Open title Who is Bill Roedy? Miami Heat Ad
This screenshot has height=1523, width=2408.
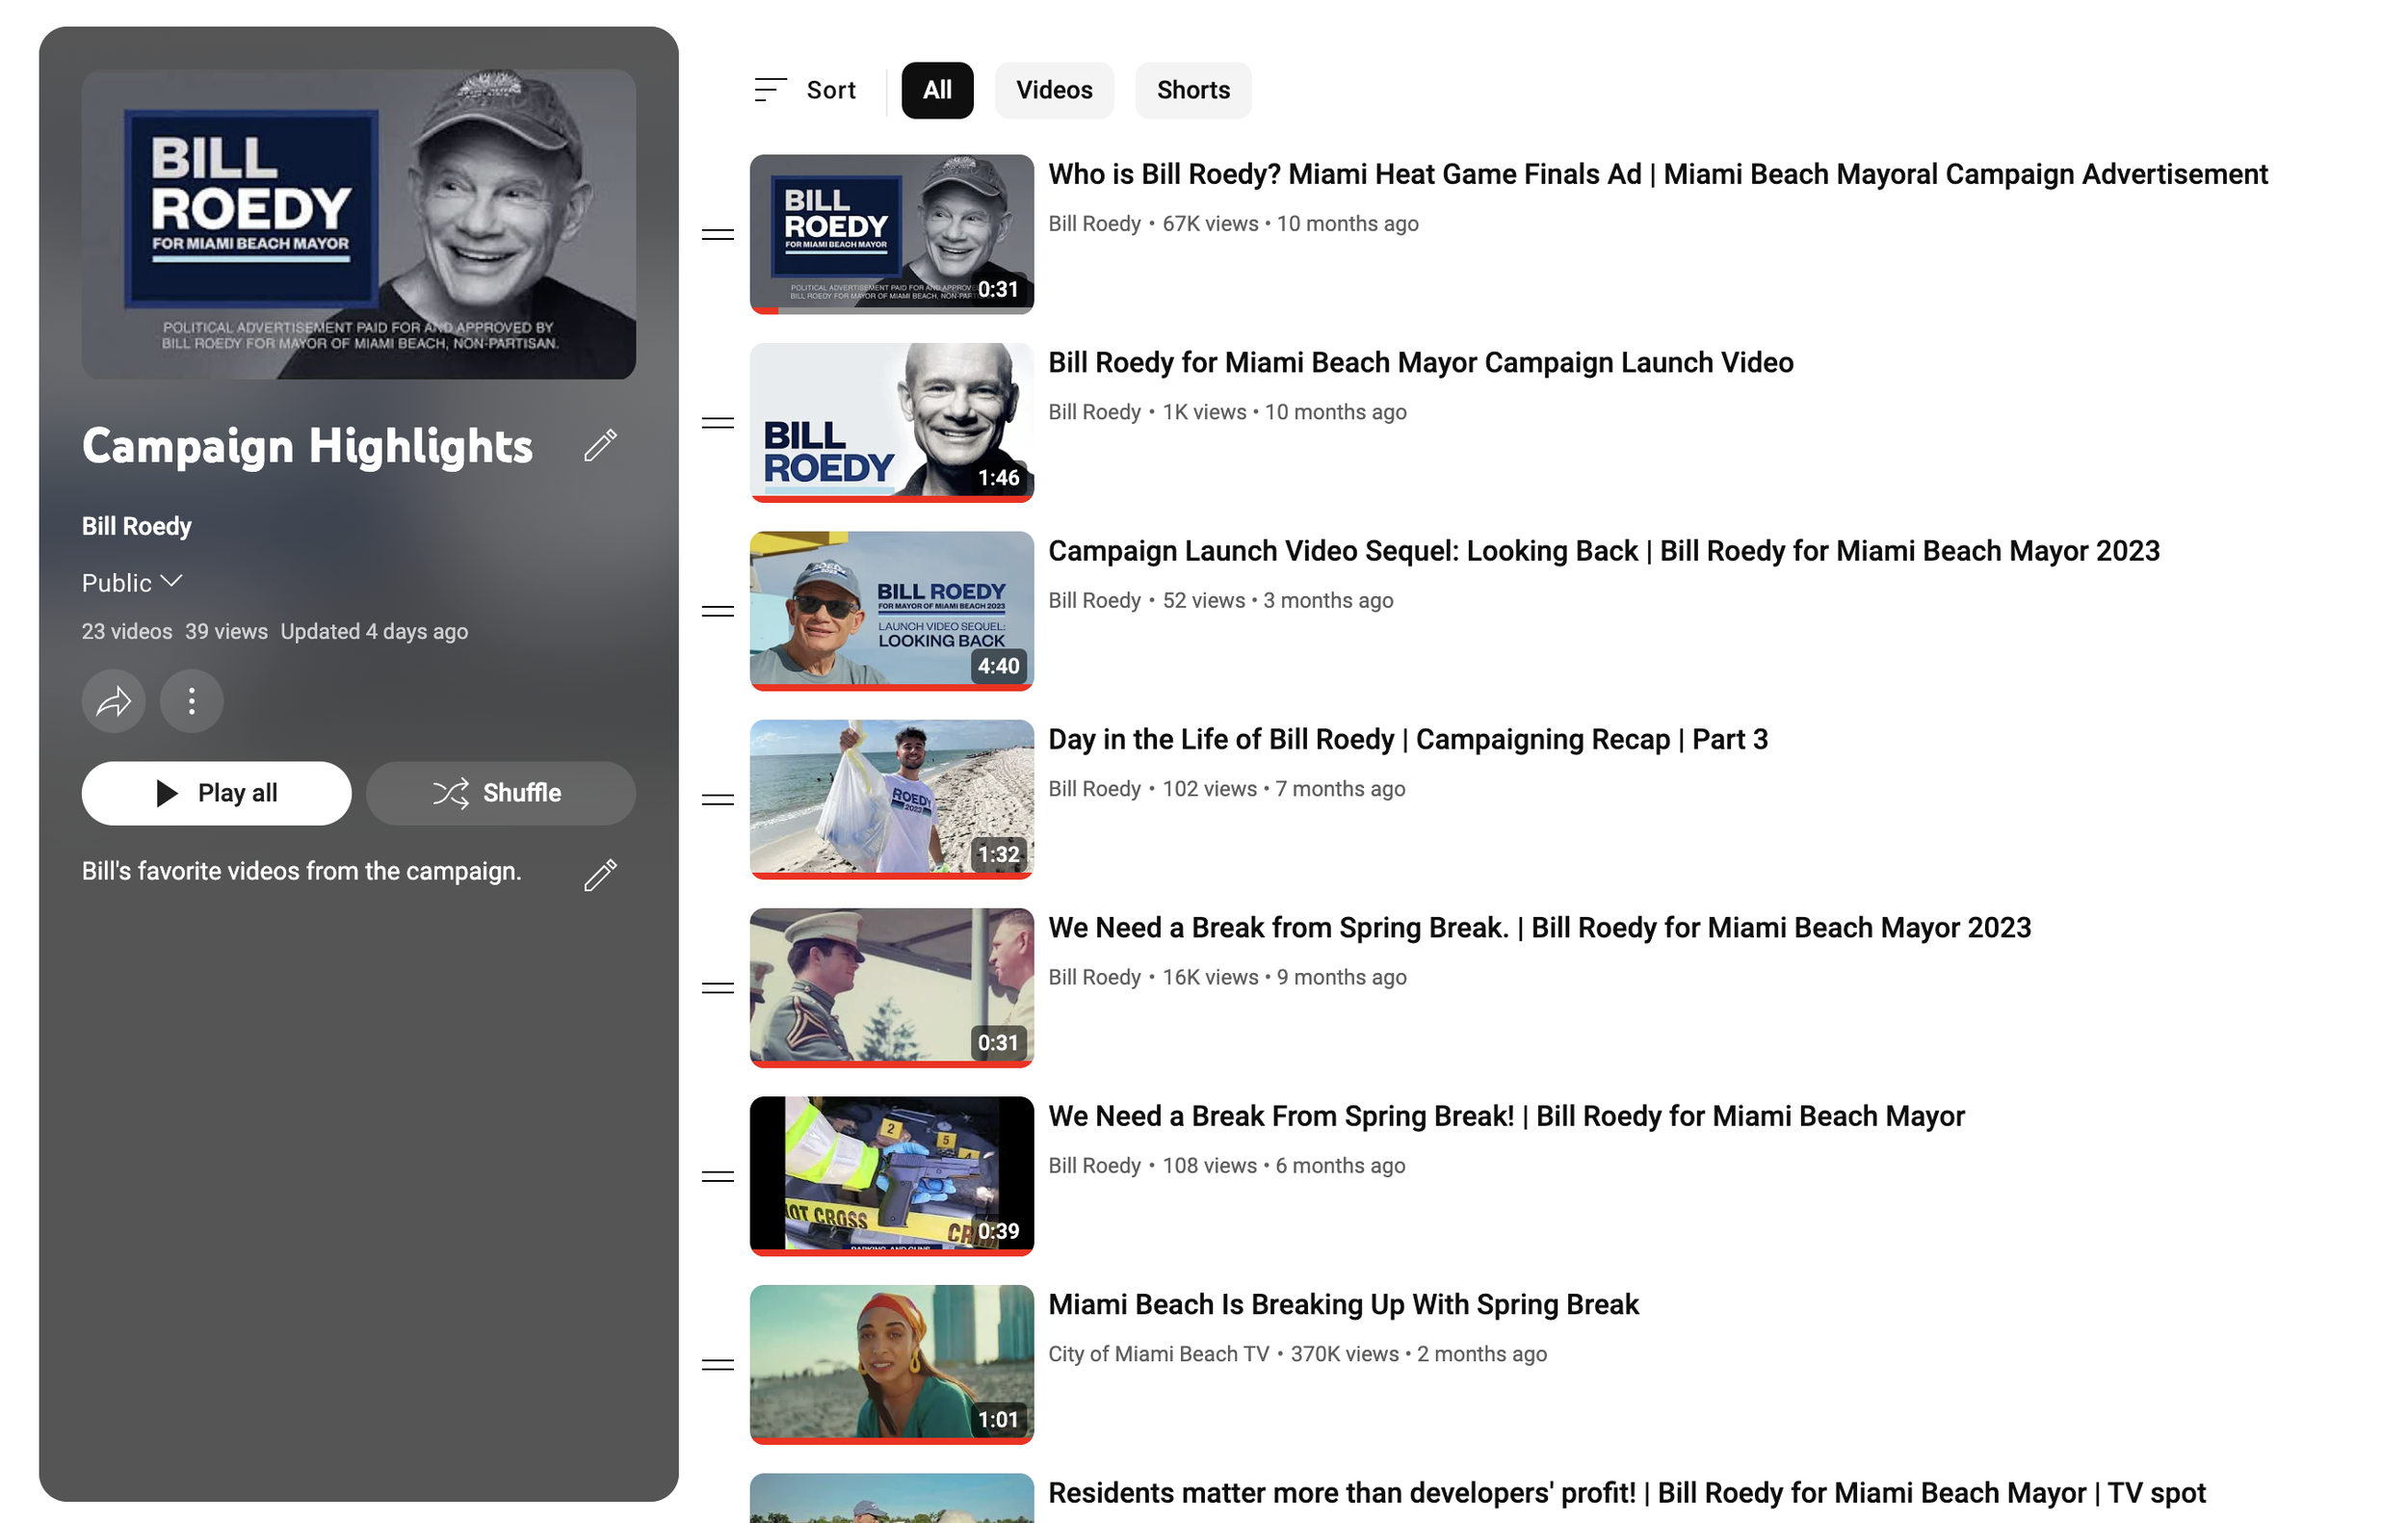pos(1657,174)
